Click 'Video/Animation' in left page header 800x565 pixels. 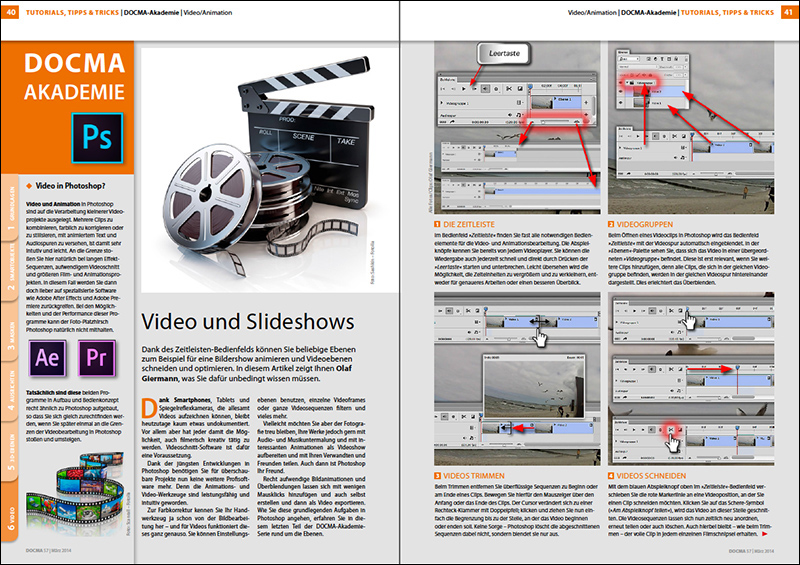pyautogui.click(x=208, y=12)
